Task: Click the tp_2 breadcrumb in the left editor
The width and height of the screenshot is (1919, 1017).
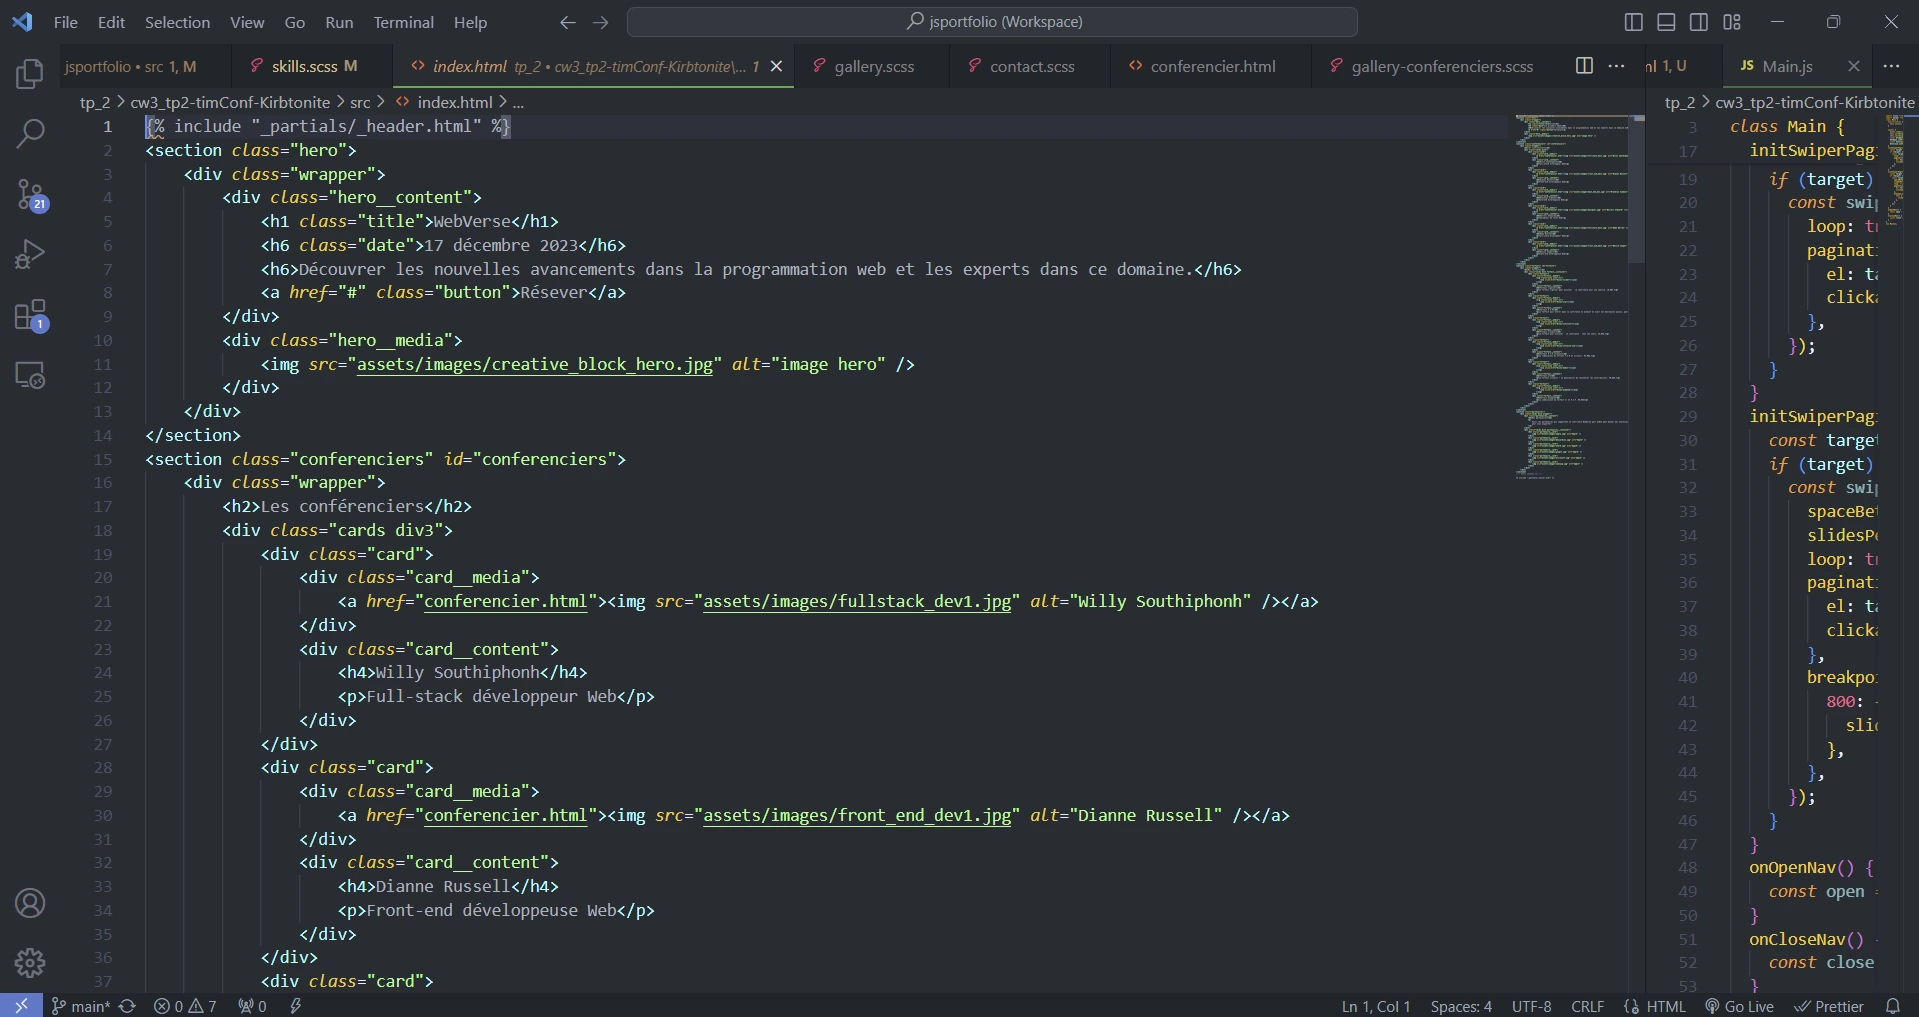Action: coord(95,102)
